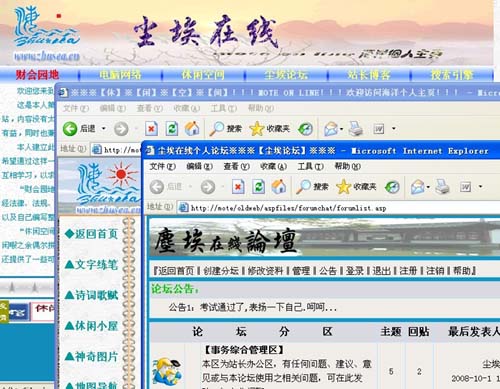
Task: Open the 文件(F) menu in front browser
Action: click(x=162, y=166)
